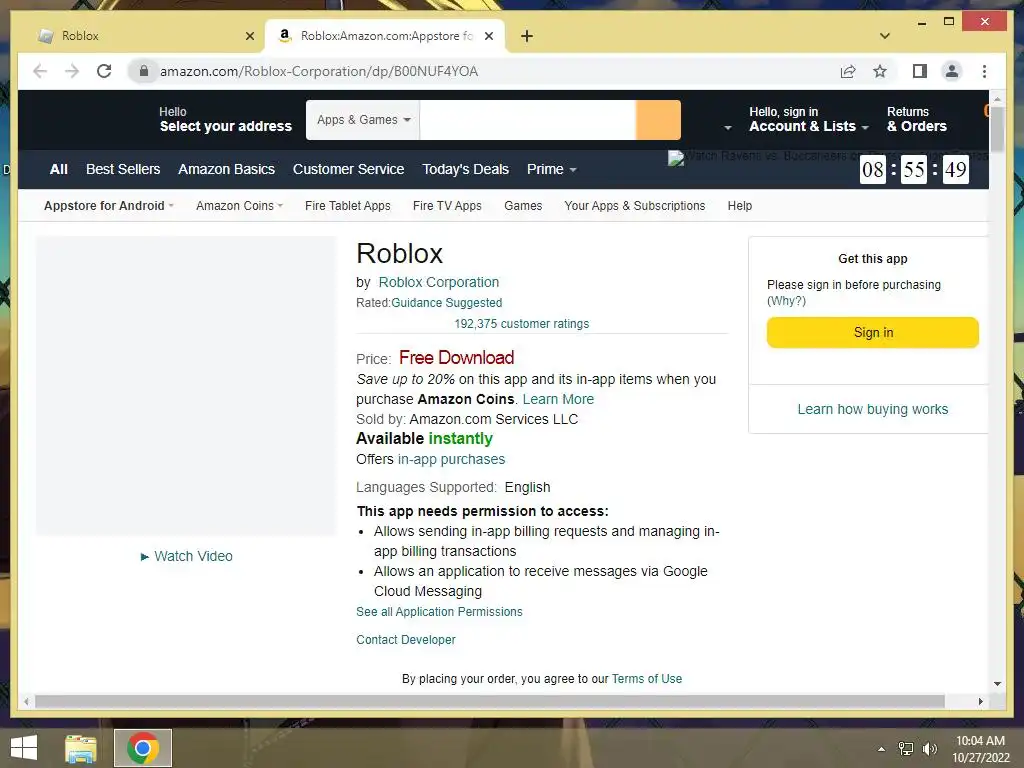Click the Guidance Suggested rating link
Viewport: 1024px width, 768px height.
[x=447, y=303]
